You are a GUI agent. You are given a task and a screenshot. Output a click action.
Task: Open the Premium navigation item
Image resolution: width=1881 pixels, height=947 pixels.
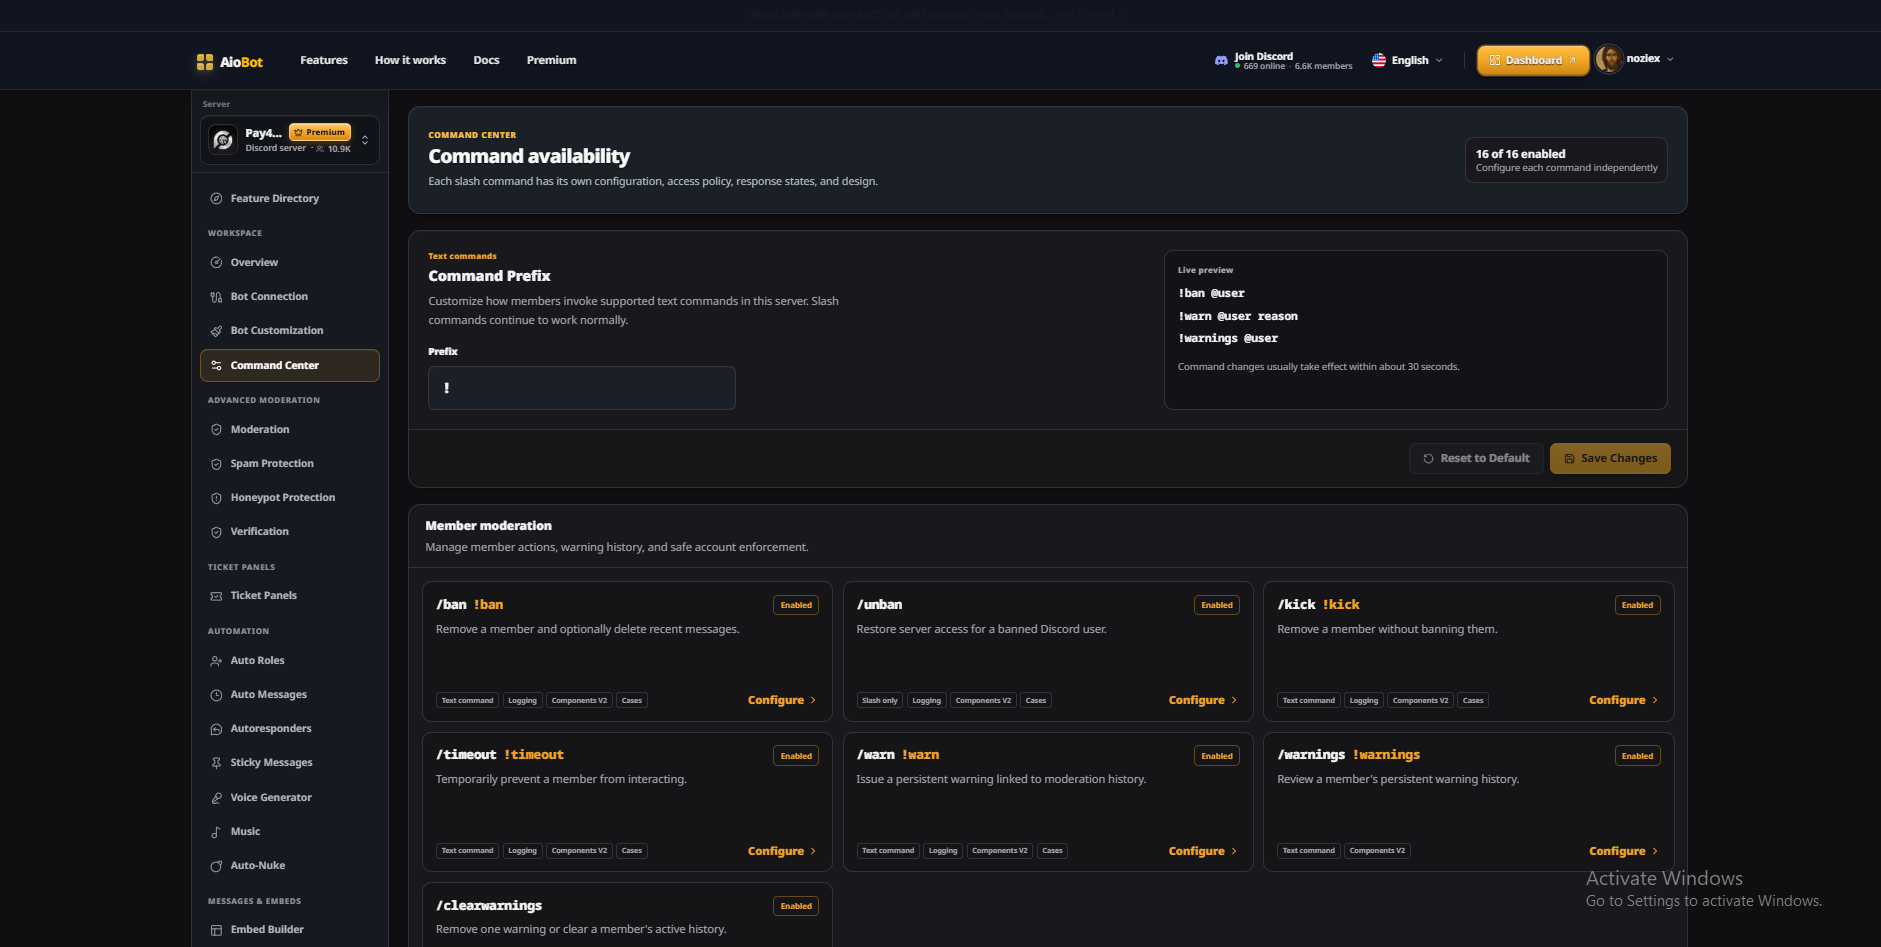[551, 60]
